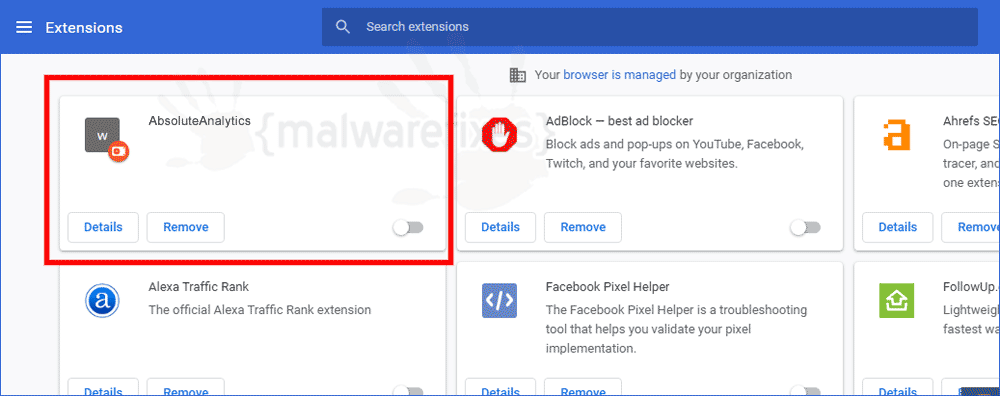Open the 'browser is managed' link
Screen dimensions: 1000x396
(619, 75)
